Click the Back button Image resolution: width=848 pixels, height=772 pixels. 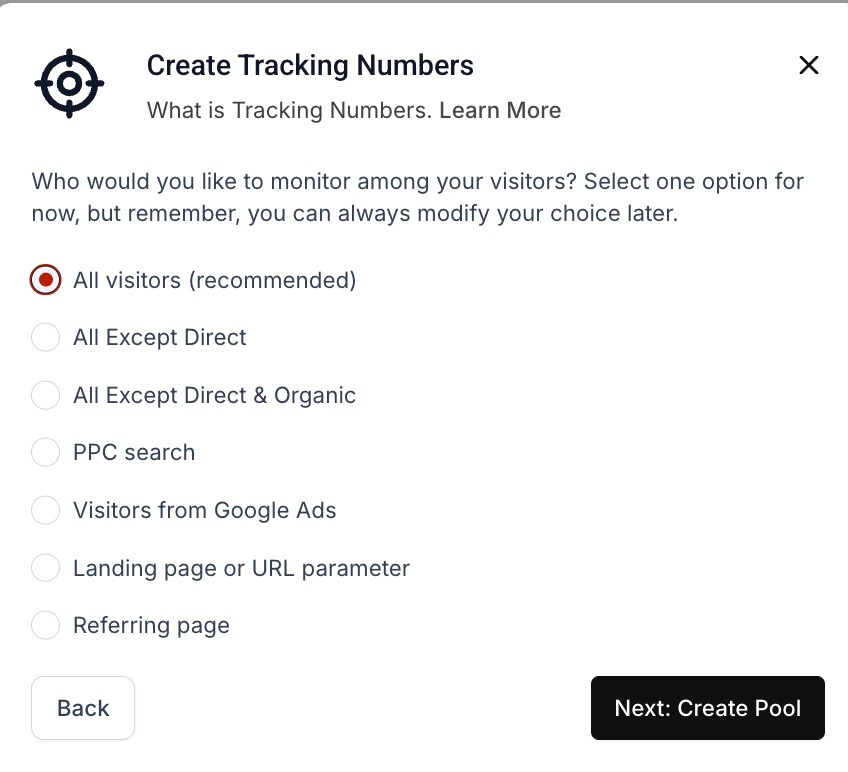83,708
